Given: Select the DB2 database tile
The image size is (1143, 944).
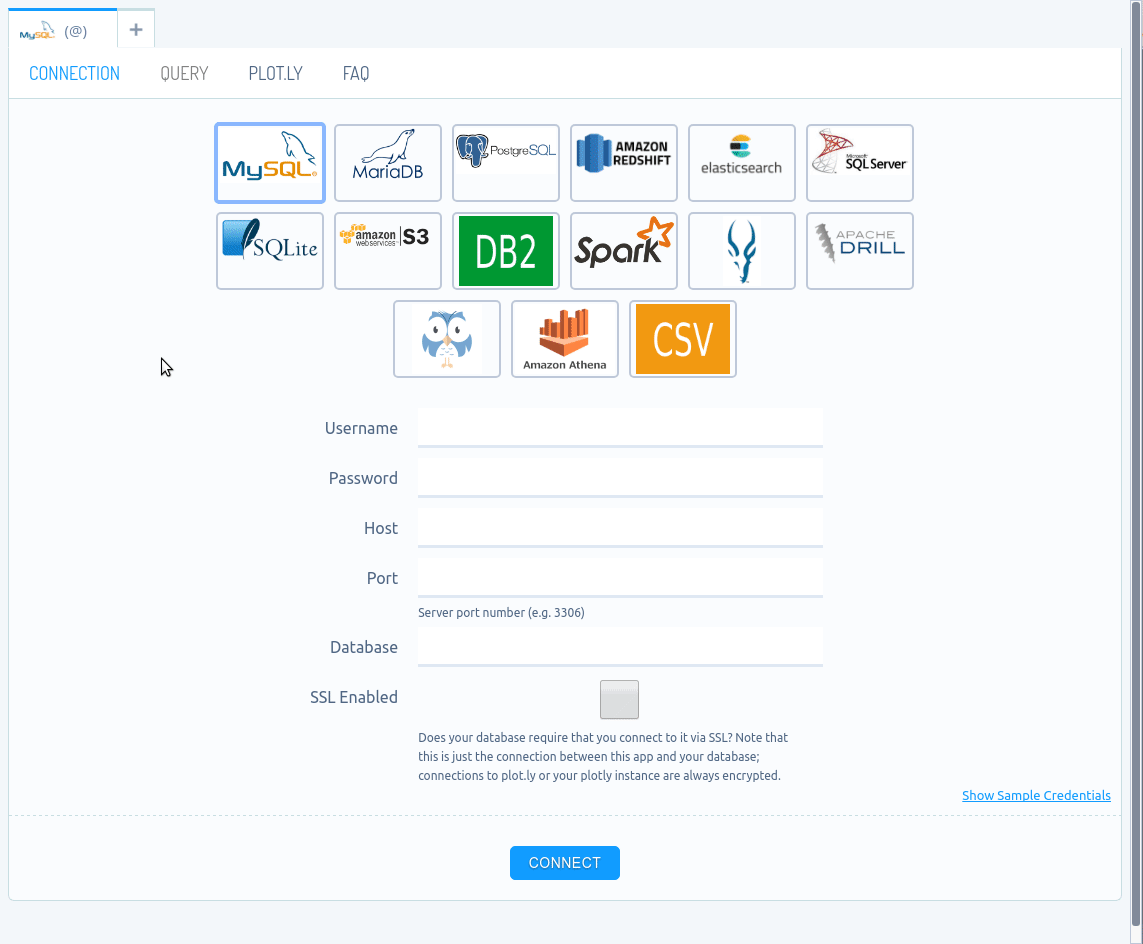Looking at the screenshot, I should [506, 251].
